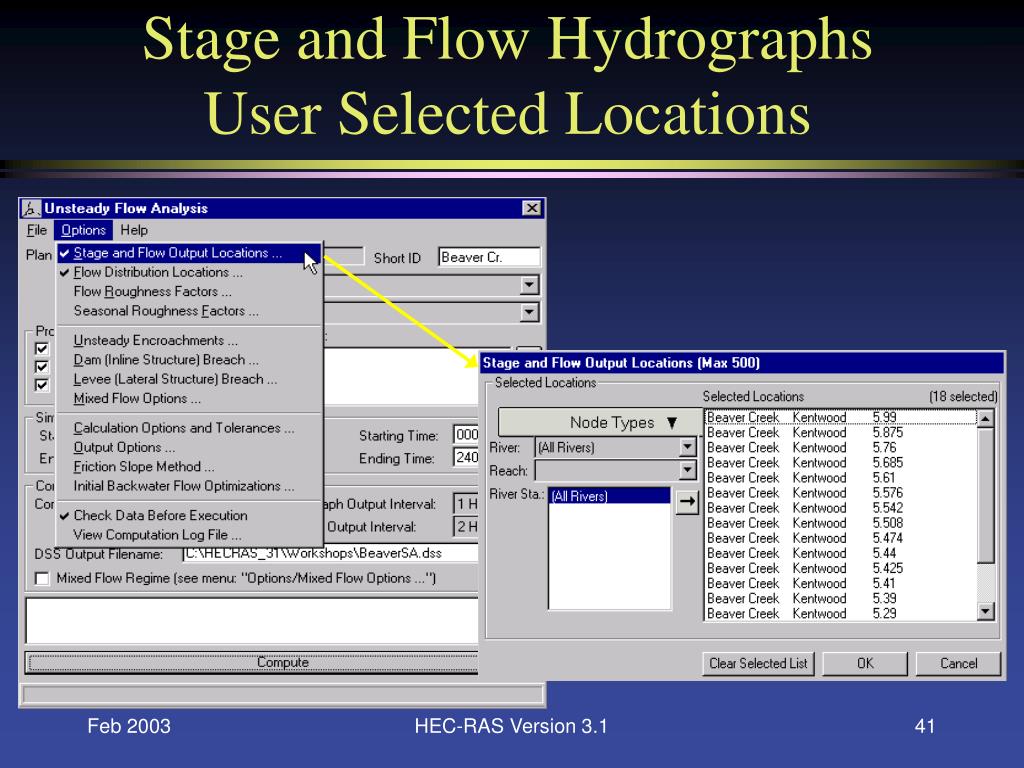This screenshot has height=768, width=1024.
Task: Choose Seasonal Roughness Factors option
Action: (x=189, y=311)
